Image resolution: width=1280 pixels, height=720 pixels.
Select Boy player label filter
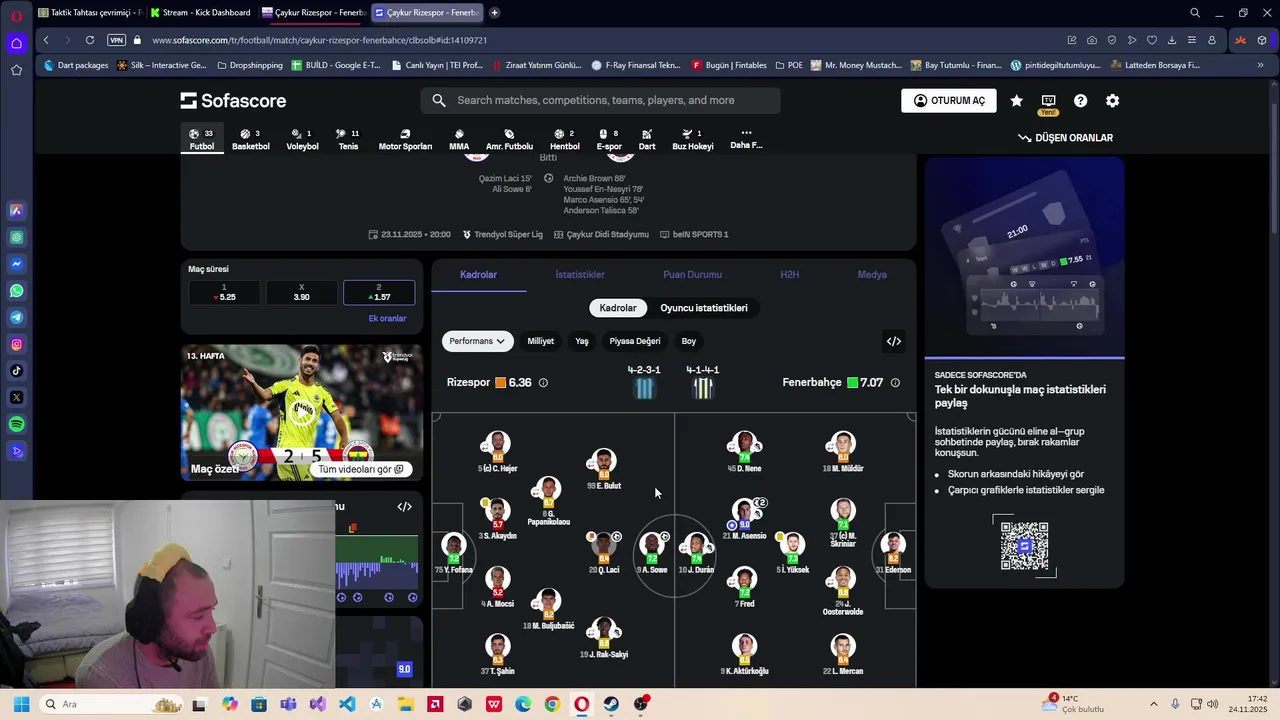coord(689,341)
